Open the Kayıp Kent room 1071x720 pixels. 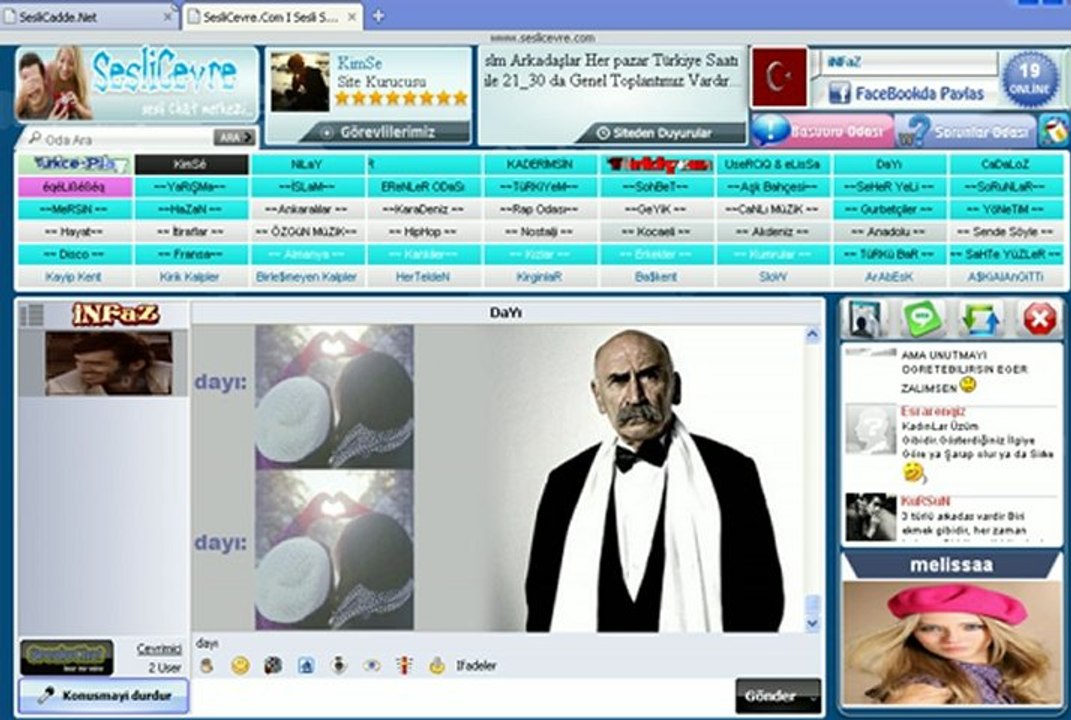tap(75, 277)
